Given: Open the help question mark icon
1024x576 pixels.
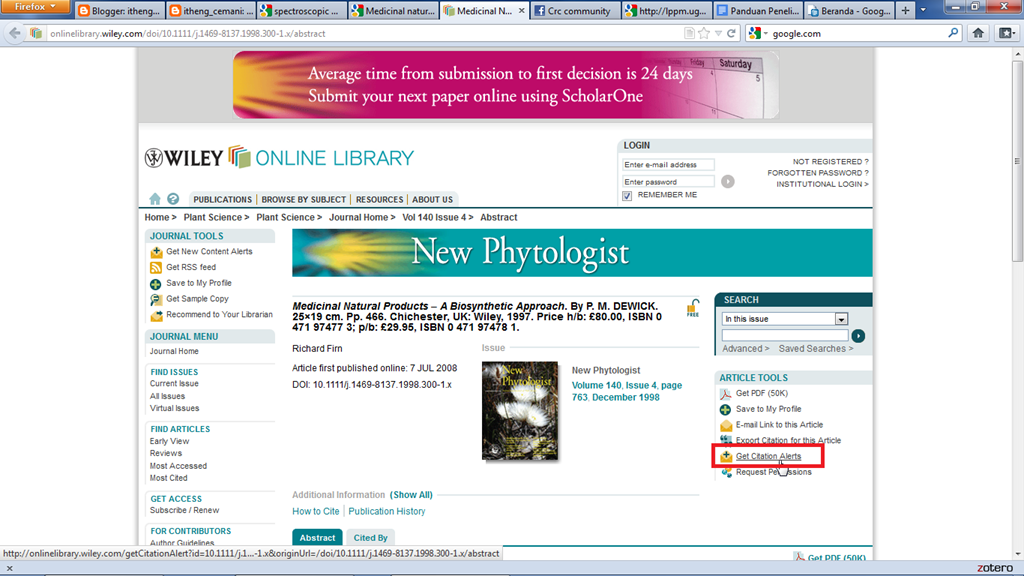Looking at the screenshot, I should coord(173,199).
